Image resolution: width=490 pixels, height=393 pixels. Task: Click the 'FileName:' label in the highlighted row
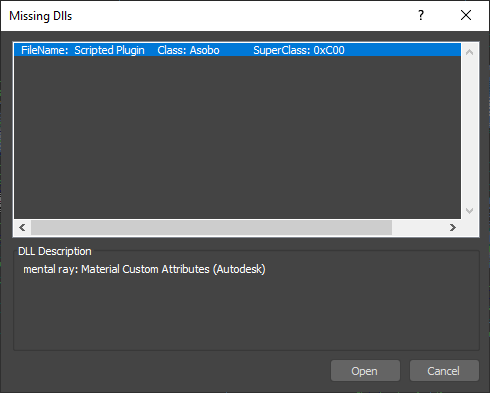(x=45, y=50)
